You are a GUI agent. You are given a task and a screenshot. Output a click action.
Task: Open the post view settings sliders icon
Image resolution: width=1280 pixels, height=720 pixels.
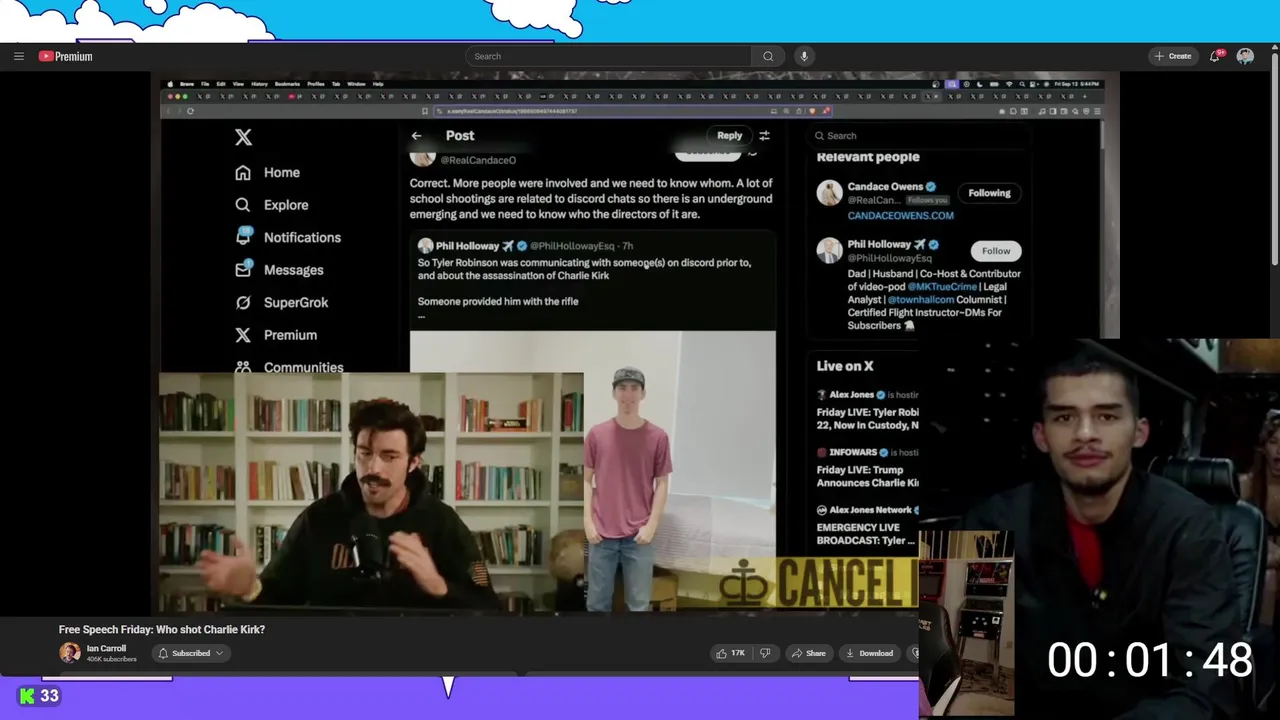(x=764, y=136)
